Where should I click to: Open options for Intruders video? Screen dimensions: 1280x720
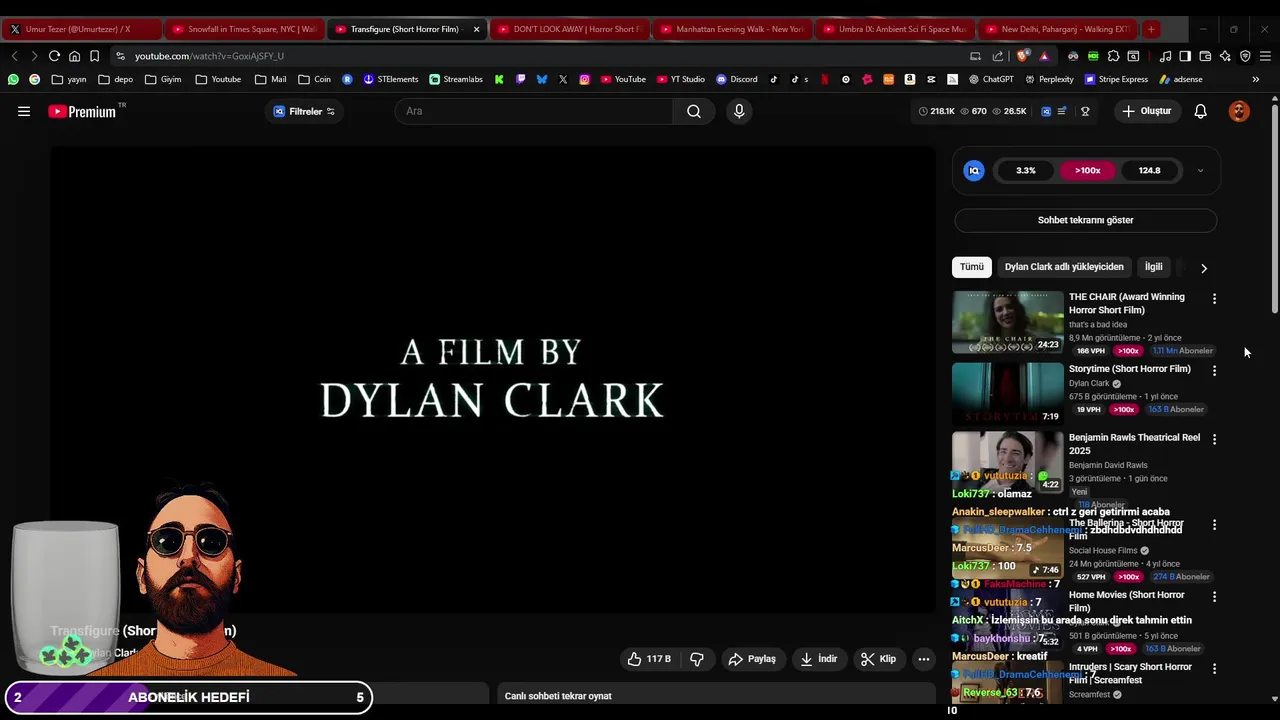(x=1214, y=669)
